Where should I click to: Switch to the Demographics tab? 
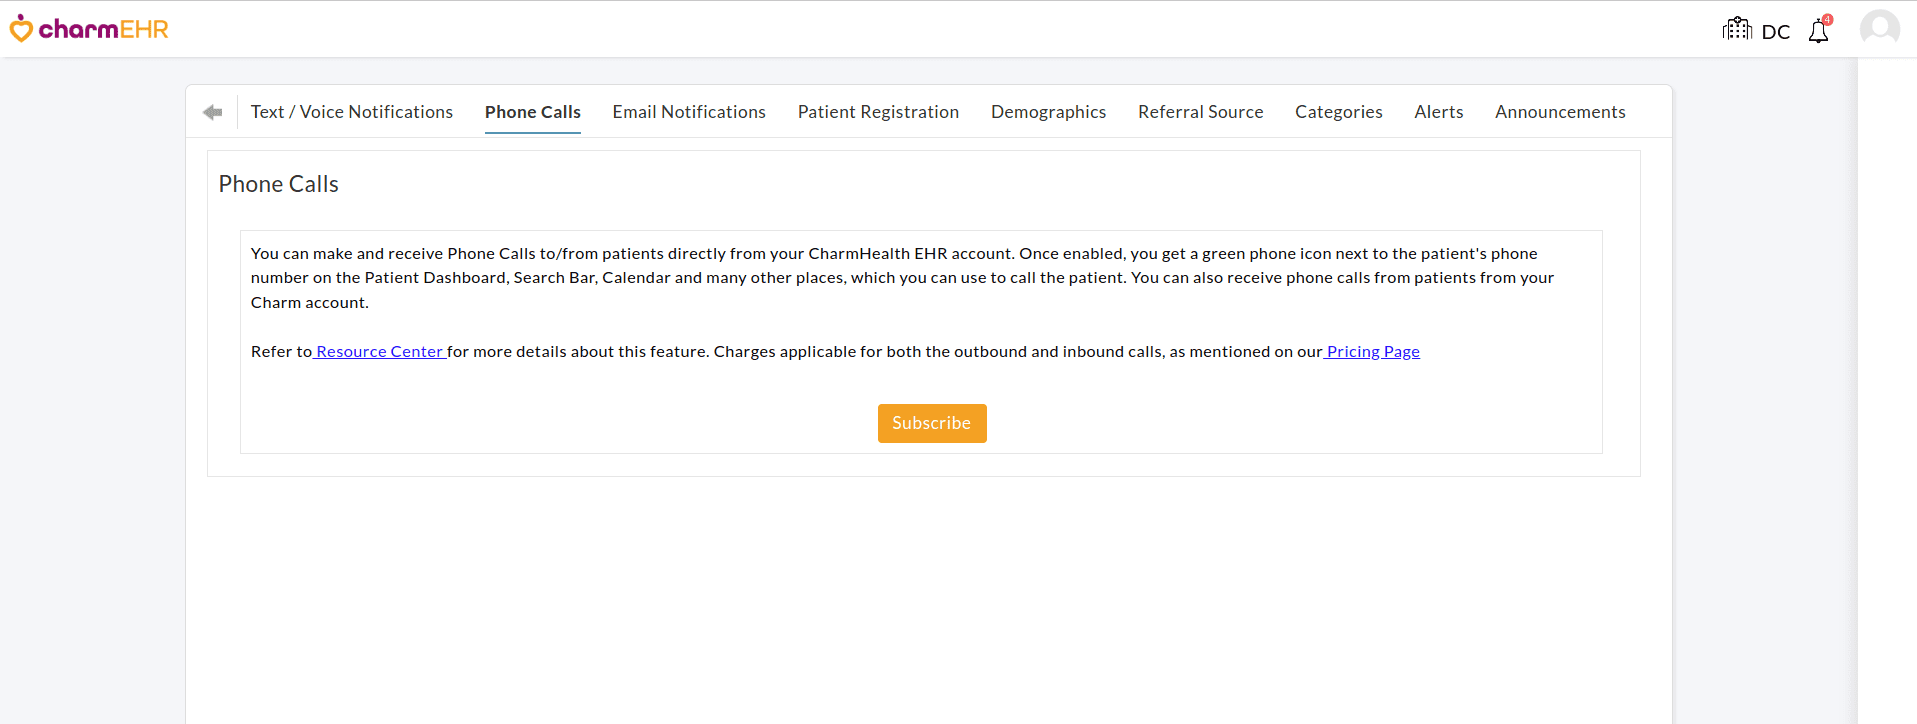[1048, 112]
